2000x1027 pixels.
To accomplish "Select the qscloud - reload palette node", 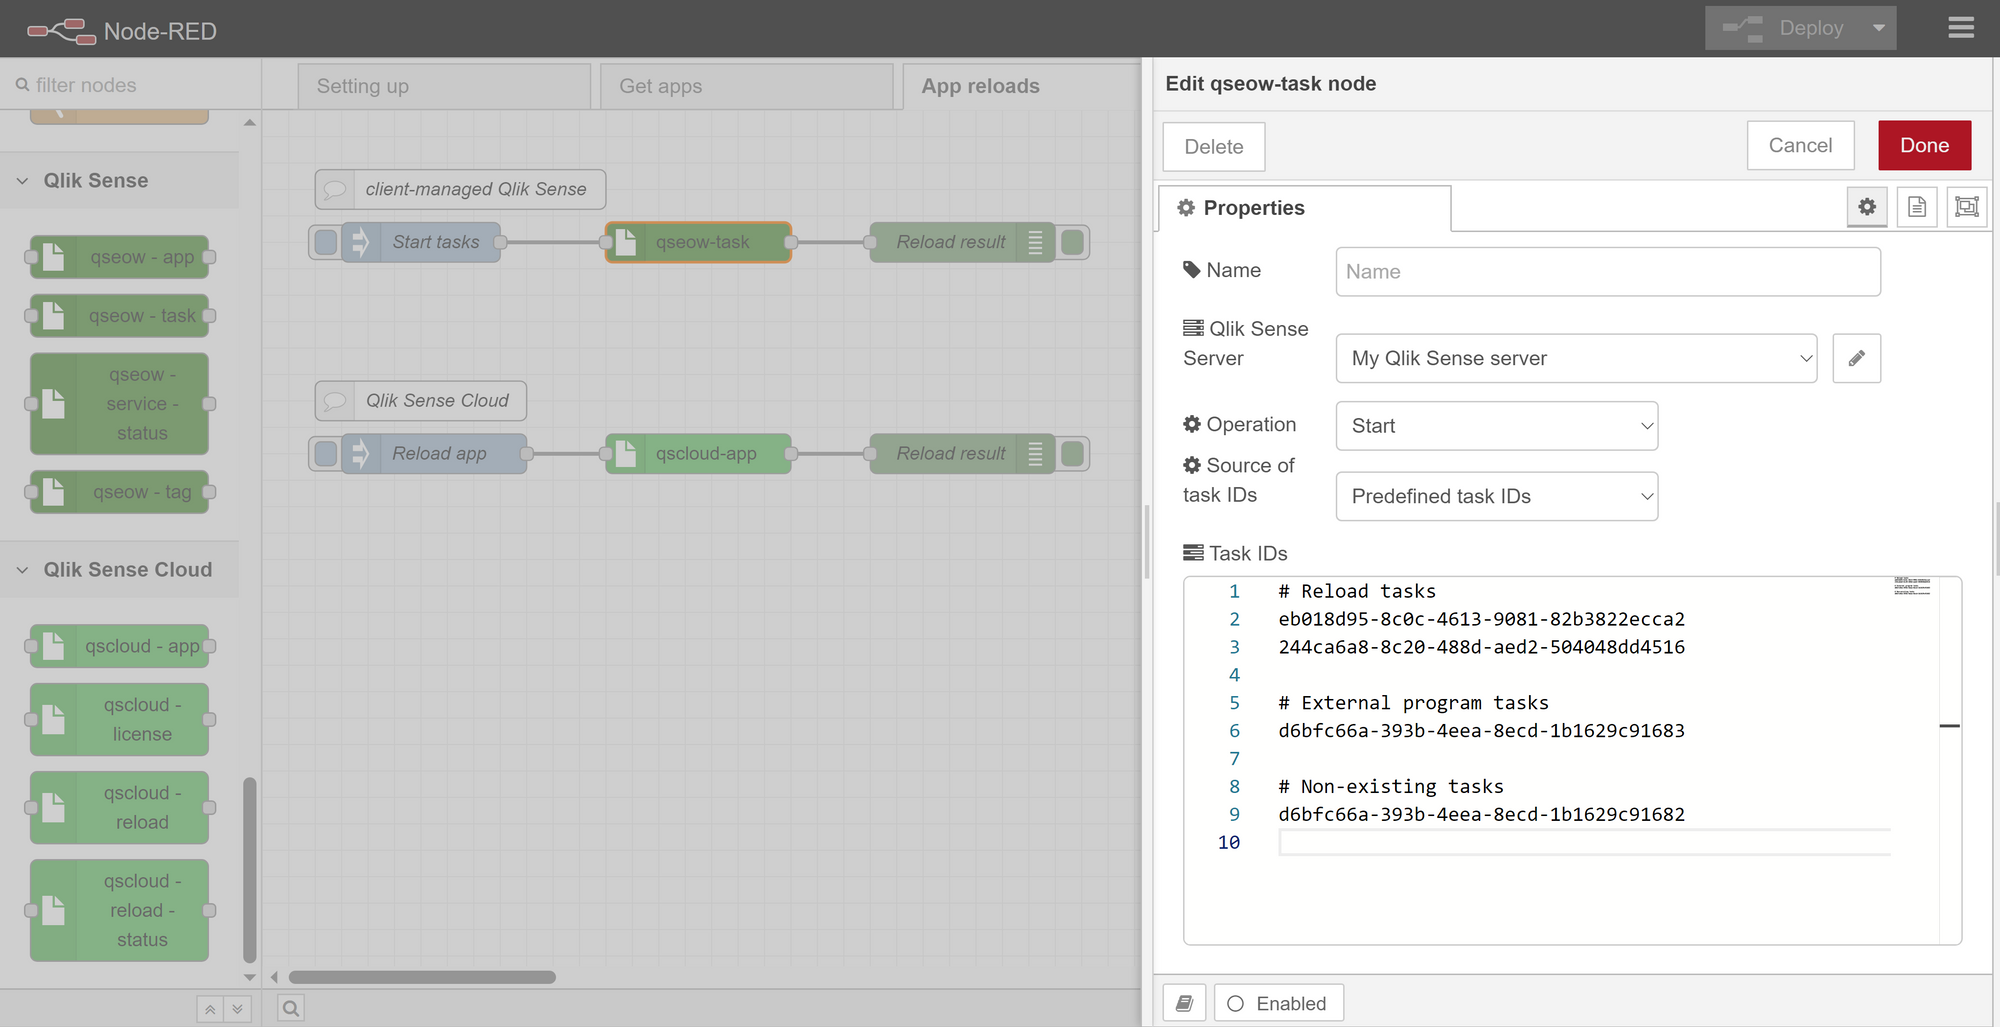I will tap(120, 808).
